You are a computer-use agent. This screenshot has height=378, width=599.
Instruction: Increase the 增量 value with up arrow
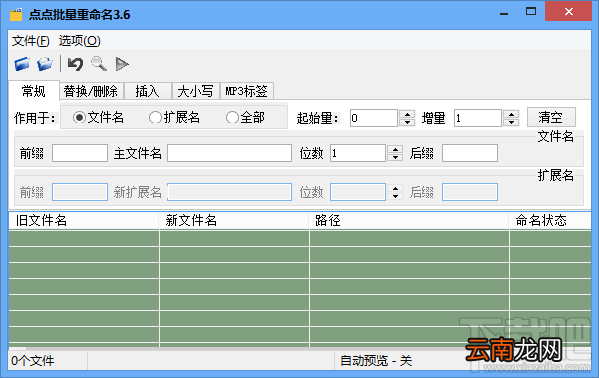[511, 114]
